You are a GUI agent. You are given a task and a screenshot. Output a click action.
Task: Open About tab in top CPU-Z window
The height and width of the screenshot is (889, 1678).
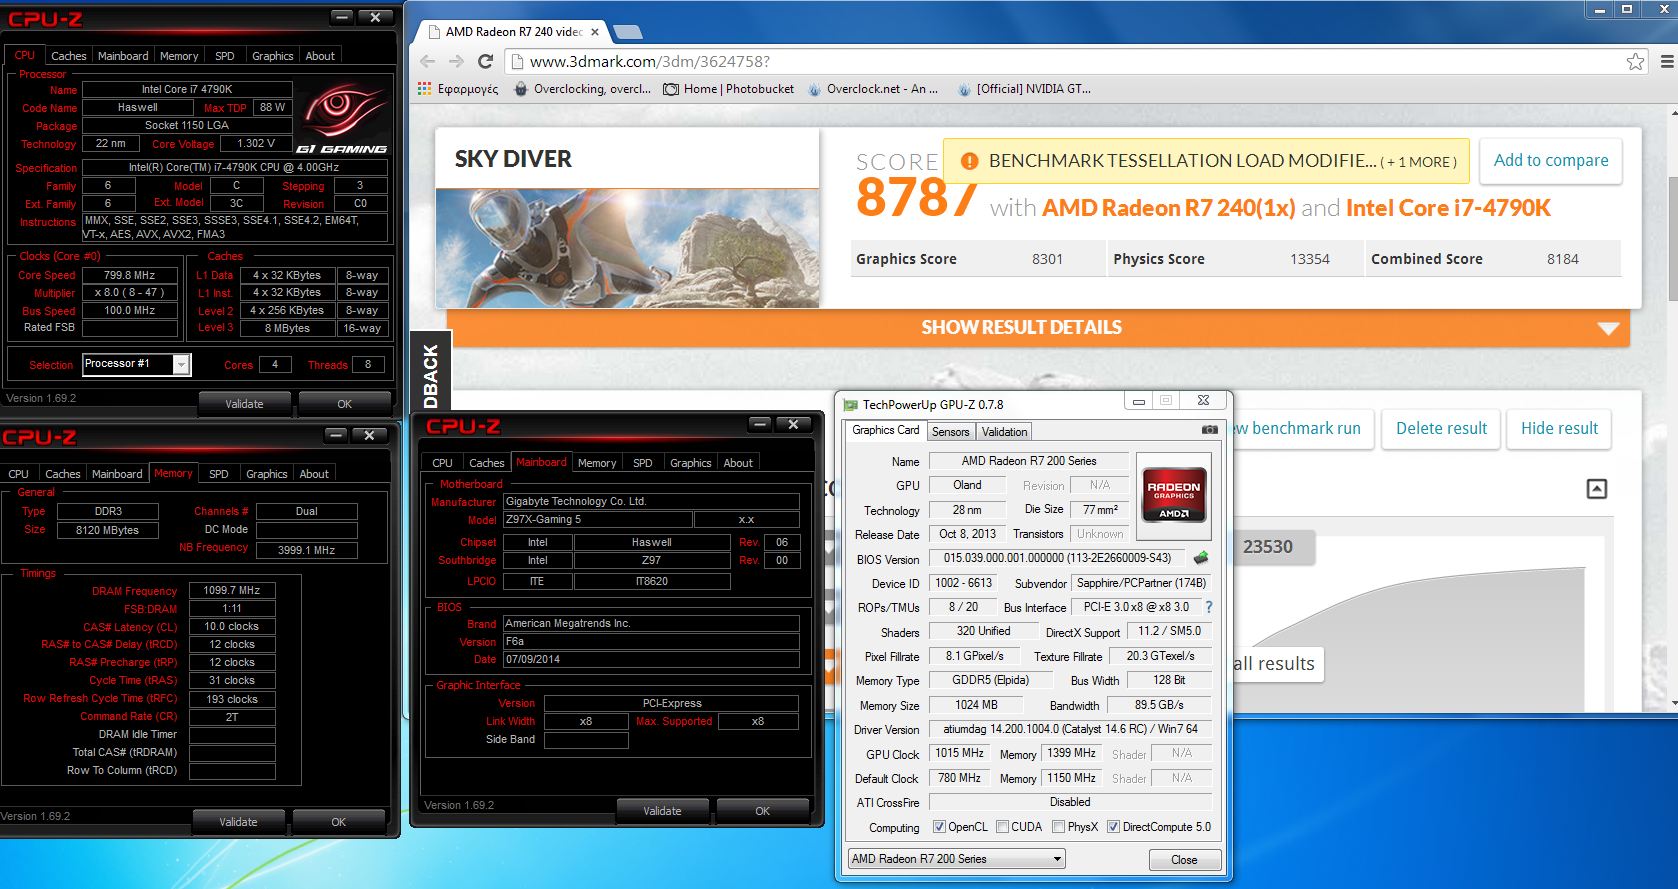pos(320,56)
